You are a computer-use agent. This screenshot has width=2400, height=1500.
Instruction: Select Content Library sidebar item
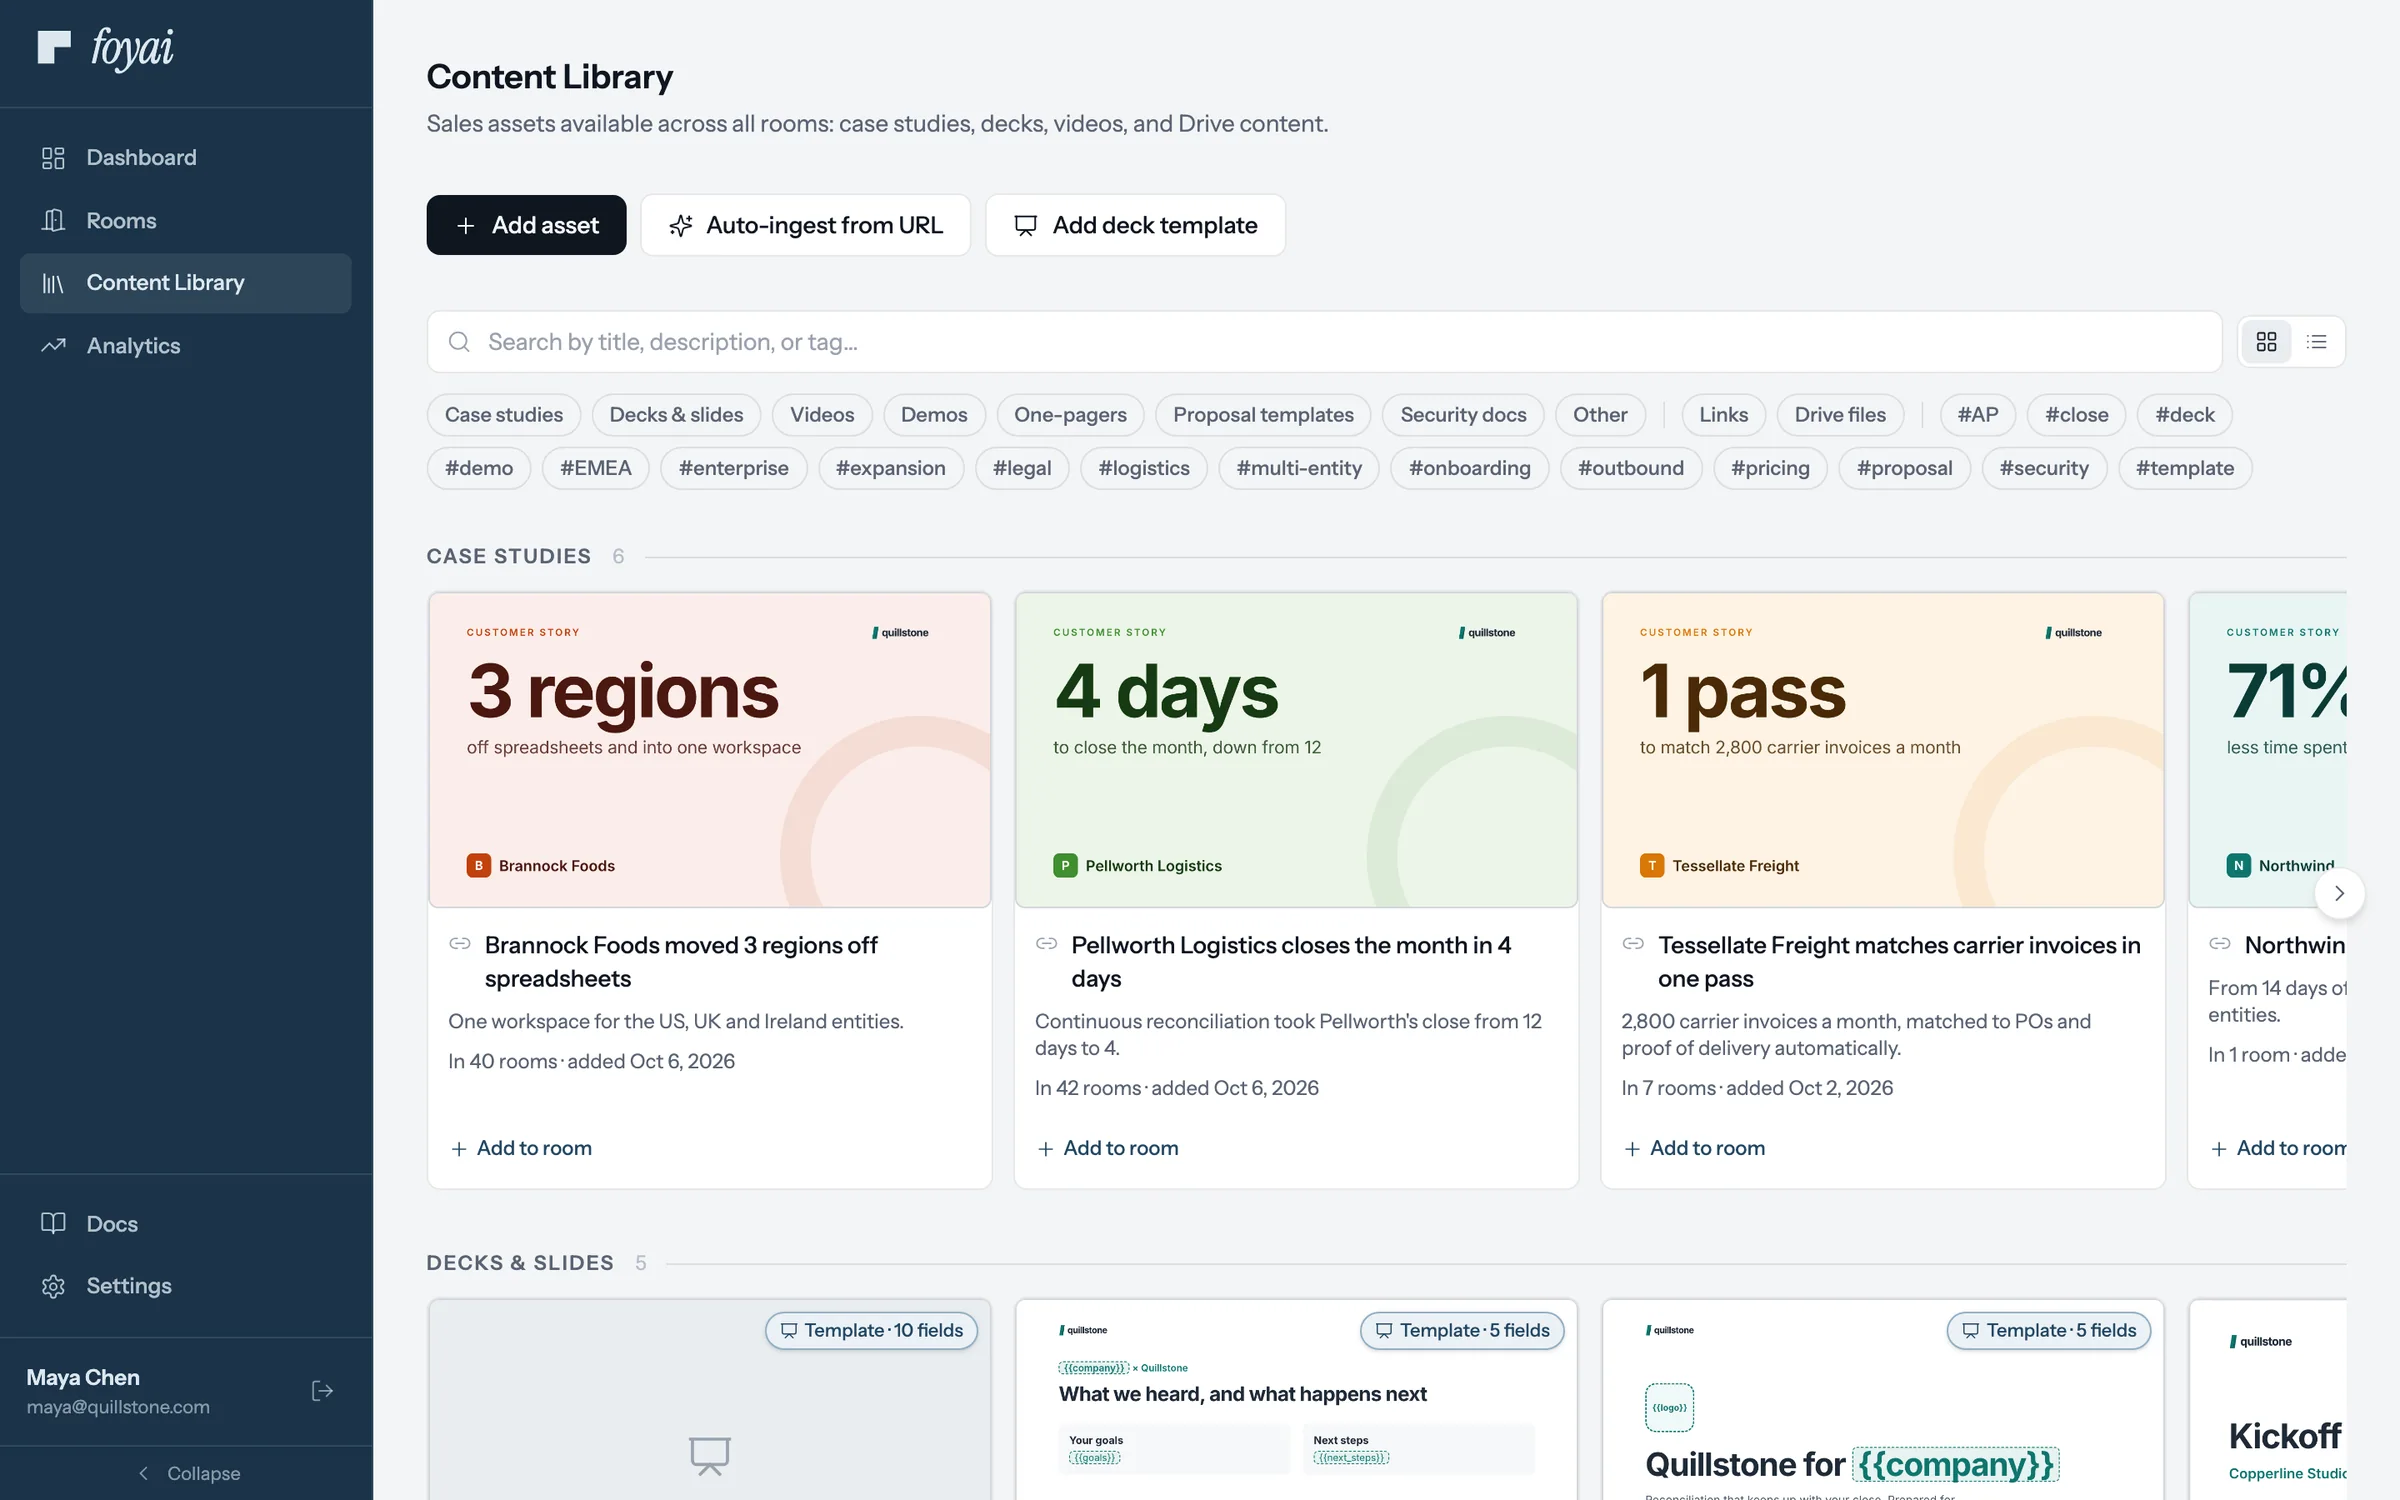coord(186,283)
